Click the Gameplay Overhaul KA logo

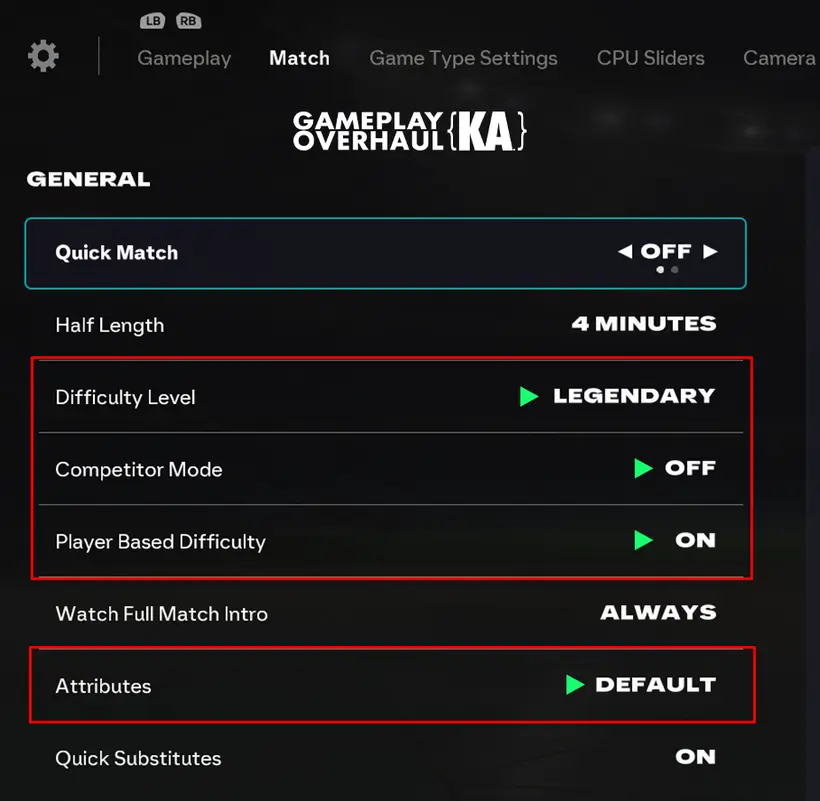409,131
